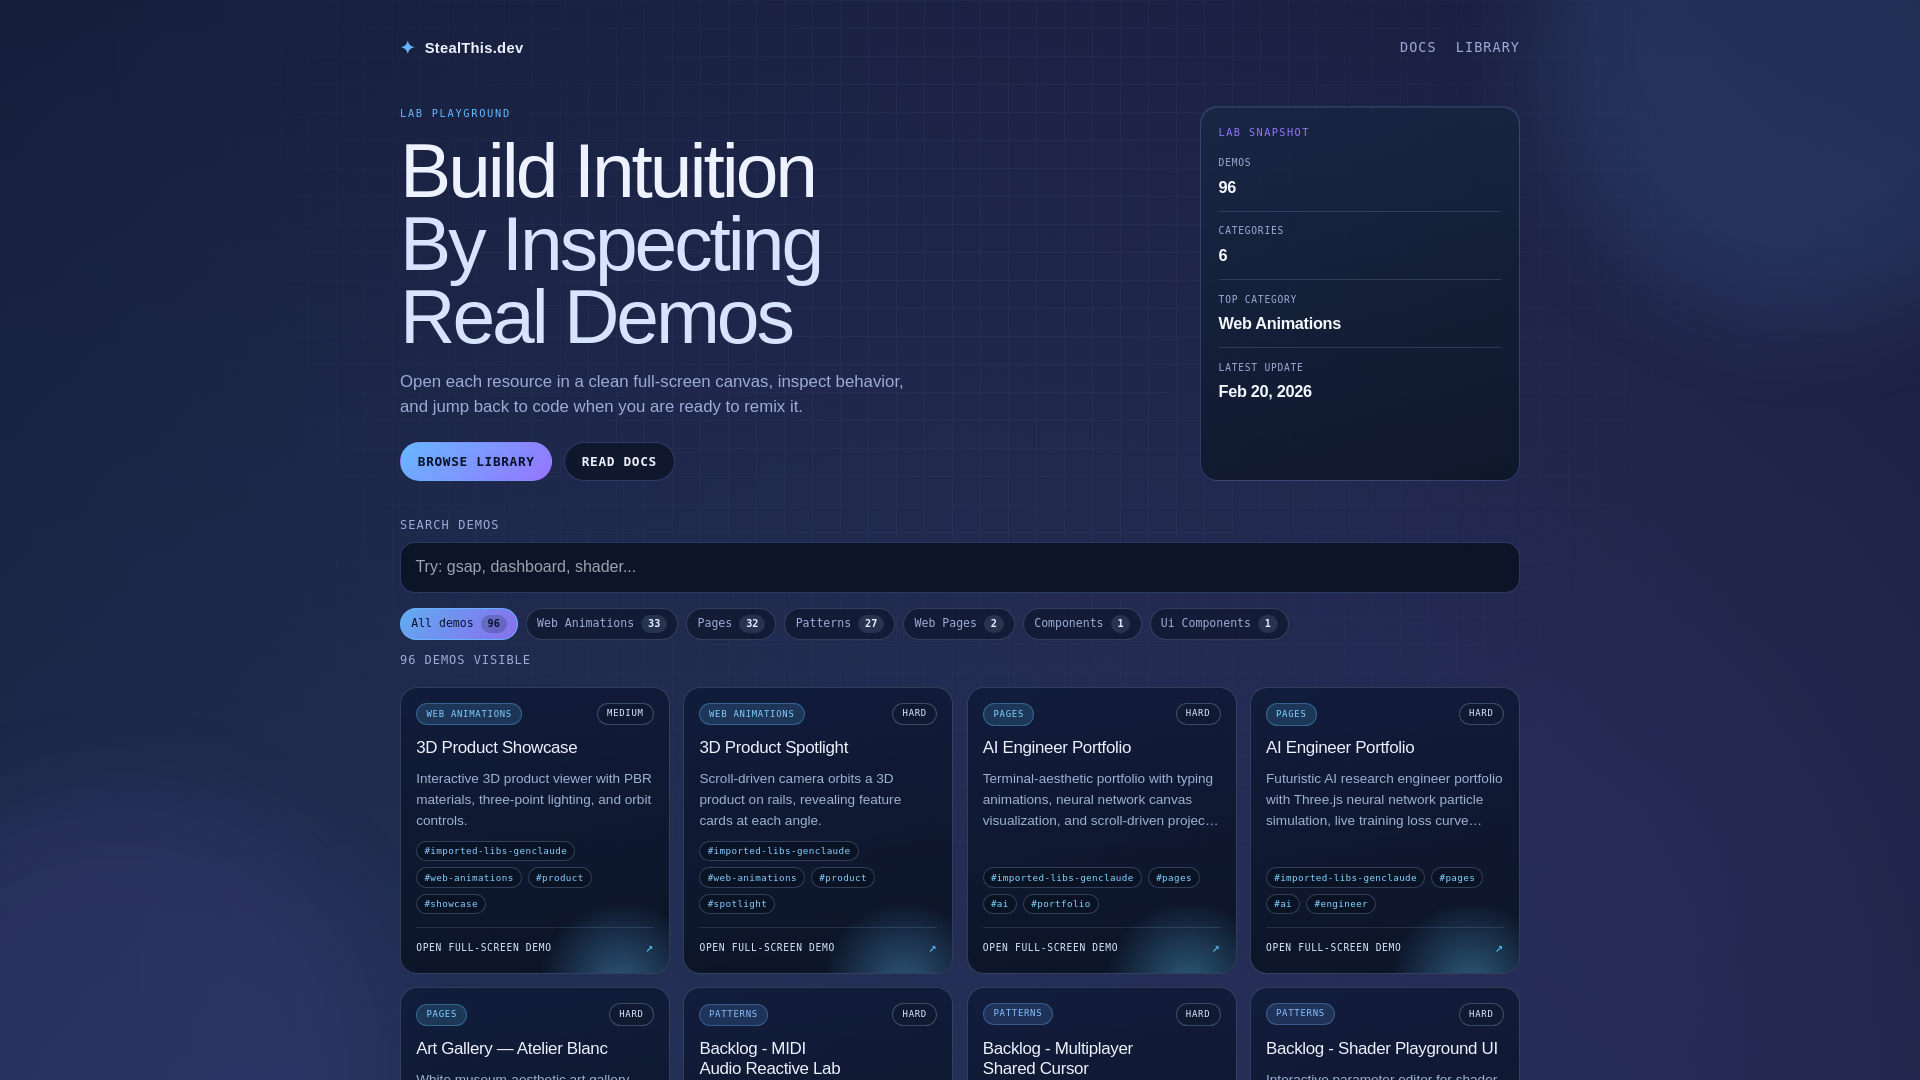Open the Library navigation link
Image resolution: width=1920 pixels, height=1080 pixels.
click(x=1487, y=48)
